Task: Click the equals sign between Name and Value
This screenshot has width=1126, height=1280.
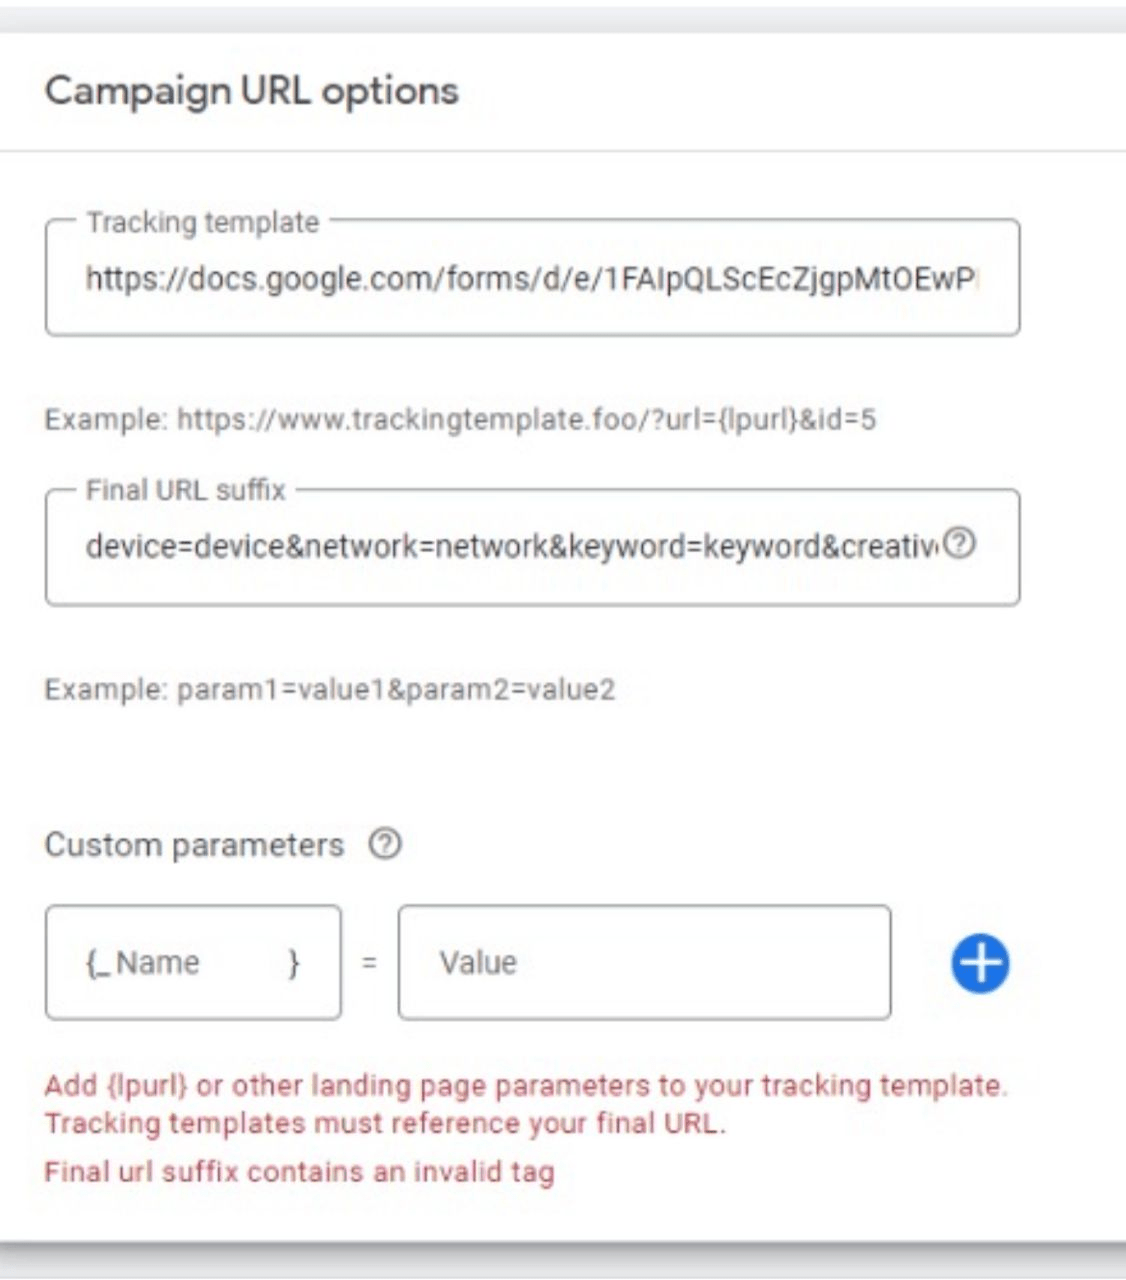Action: pos(369,963)
